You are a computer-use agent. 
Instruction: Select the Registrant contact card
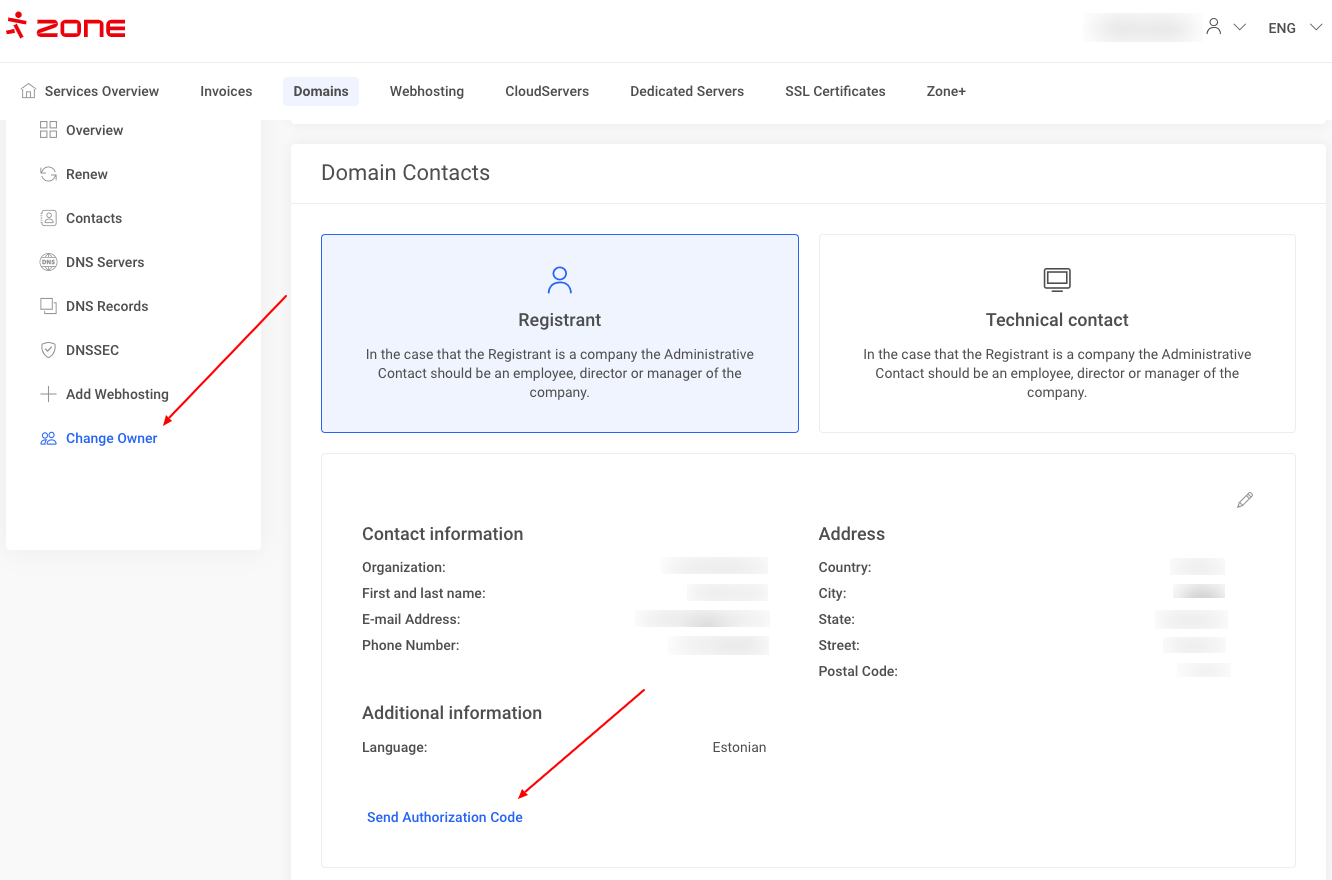pos(559,333)
